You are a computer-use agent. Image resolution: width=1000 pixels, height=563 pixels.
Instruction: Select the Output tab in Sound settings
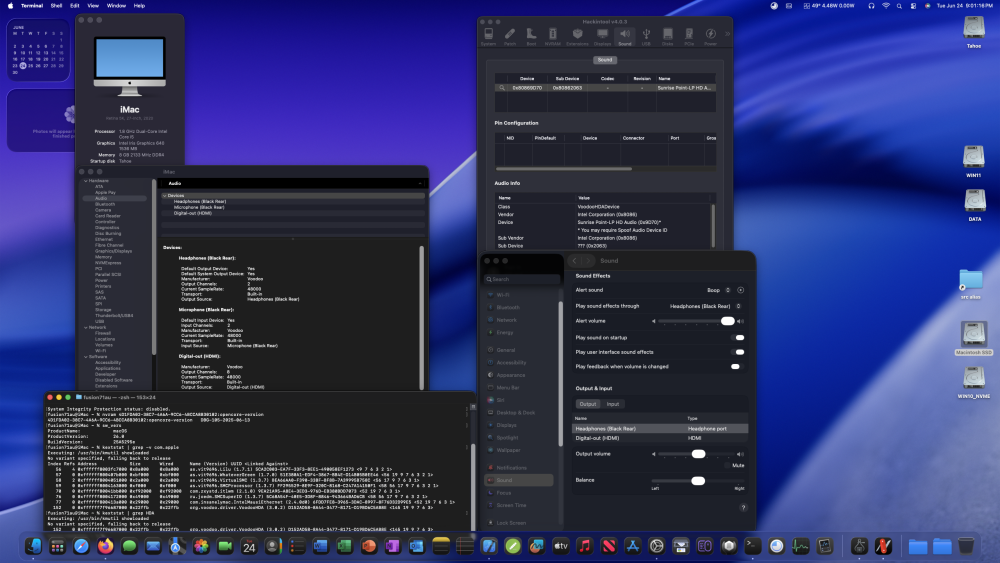(588, 404)
